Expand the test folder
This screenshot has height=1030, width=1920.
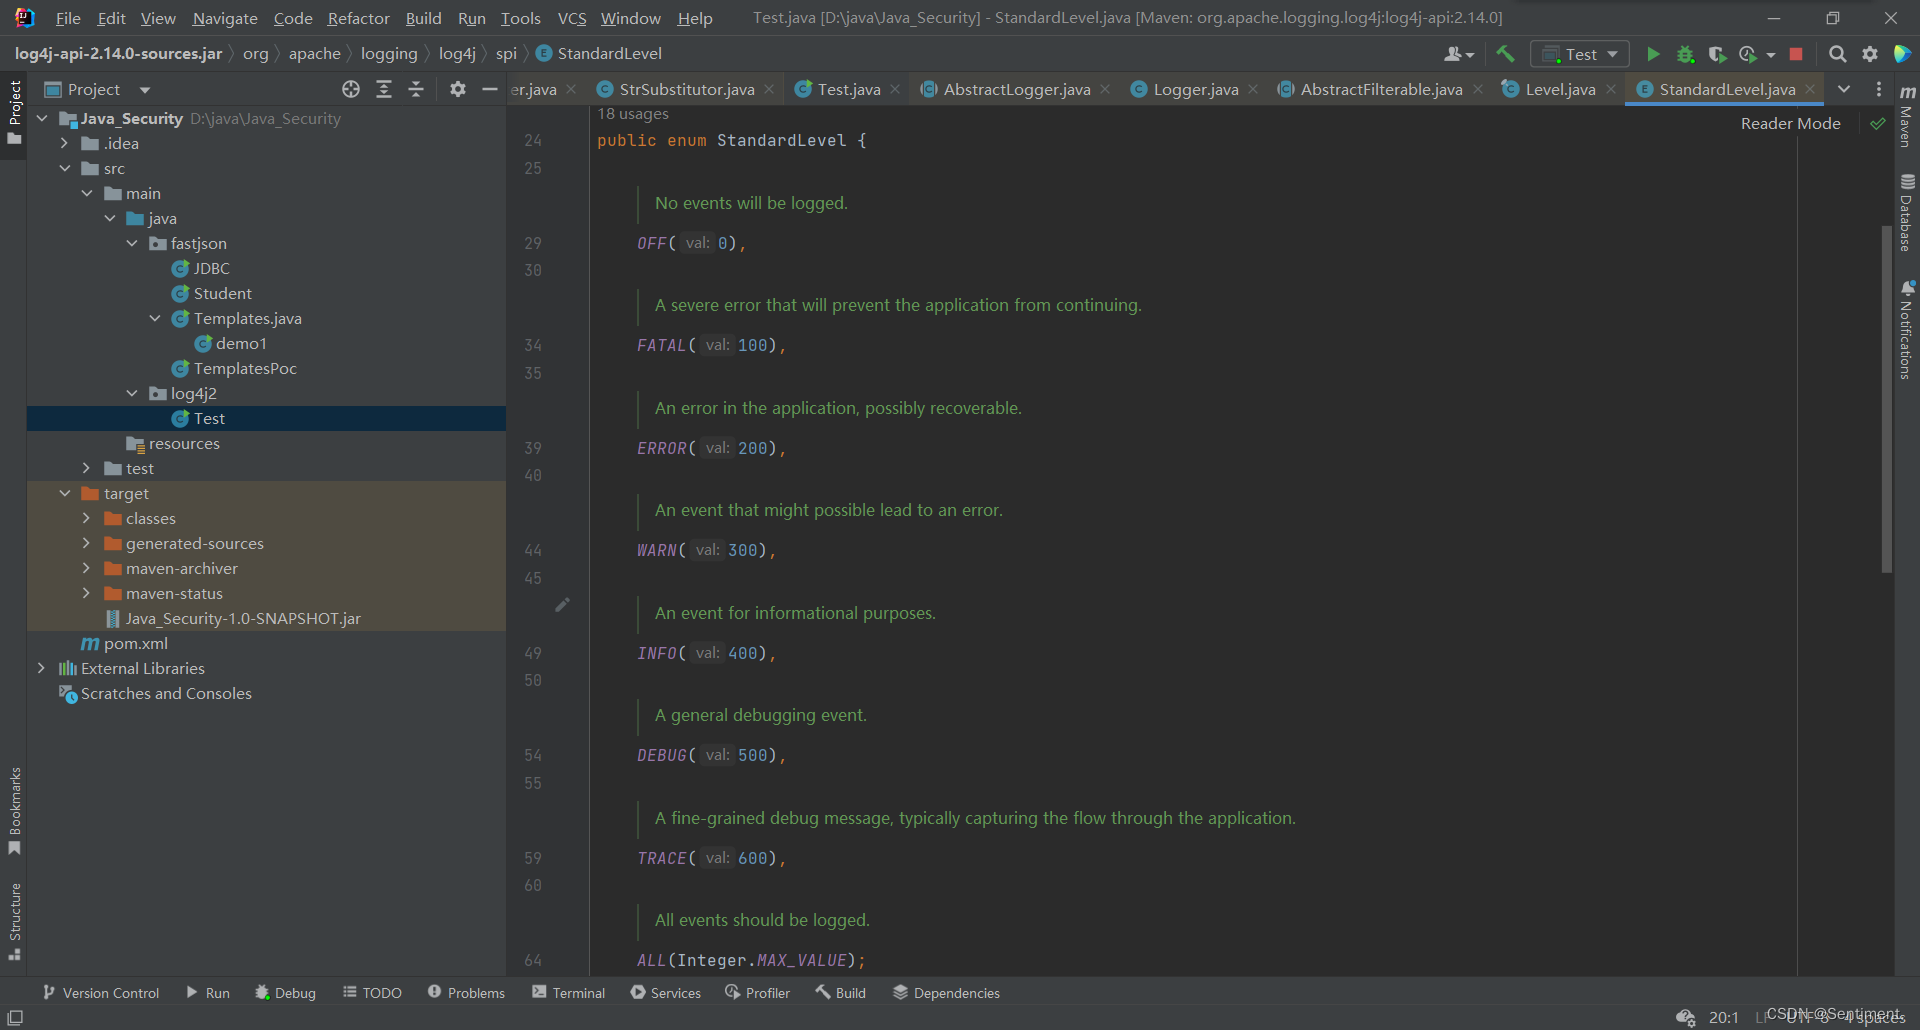[87, 468]
